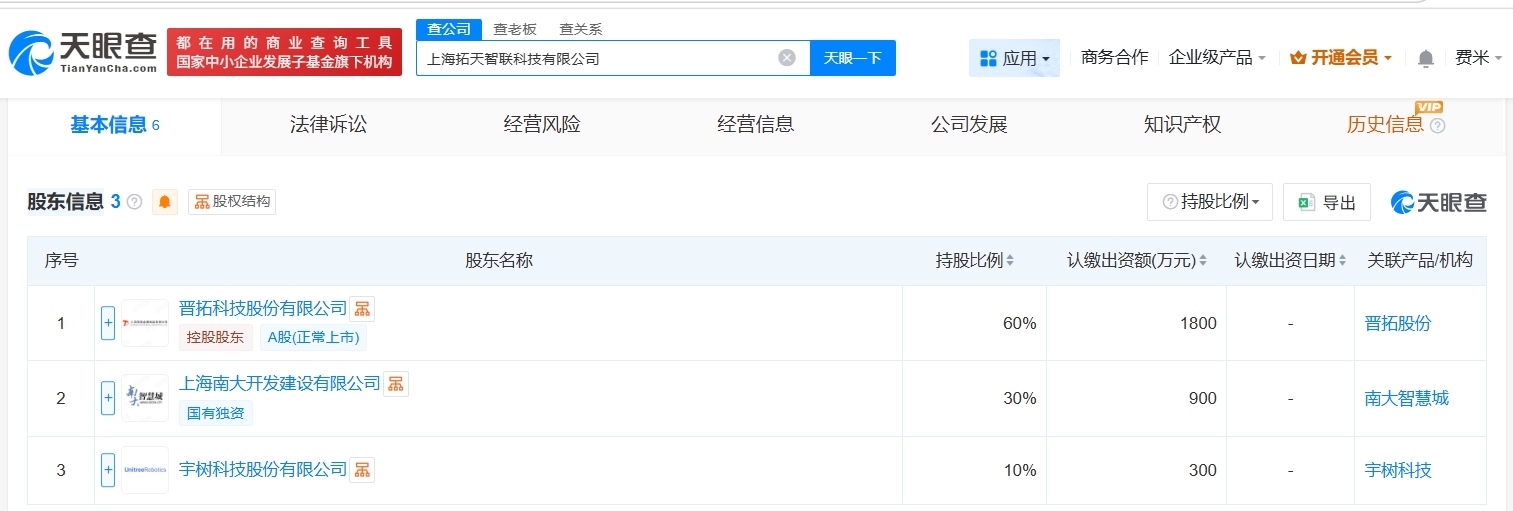Clear the search box with X icon
1513x511 pixels.
[787, 58]
